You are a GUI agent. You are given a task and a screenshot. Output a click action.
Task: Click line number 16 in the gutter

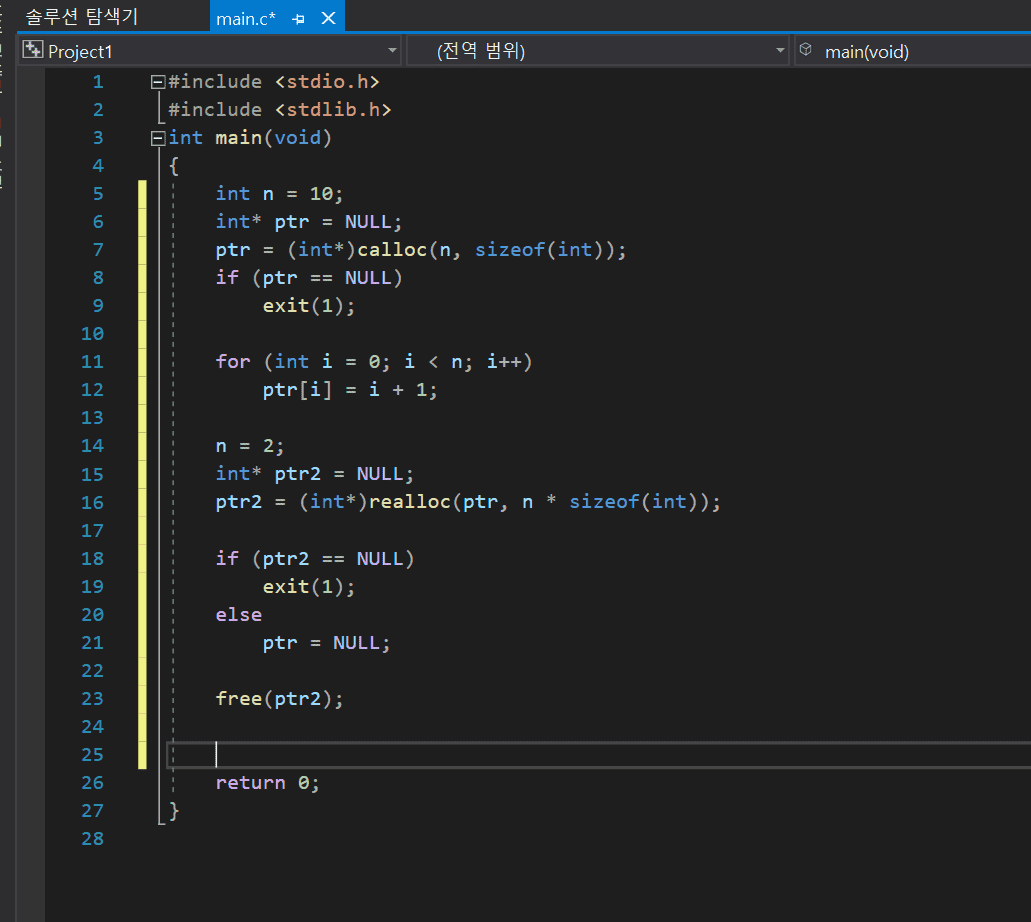pos(92,502)
